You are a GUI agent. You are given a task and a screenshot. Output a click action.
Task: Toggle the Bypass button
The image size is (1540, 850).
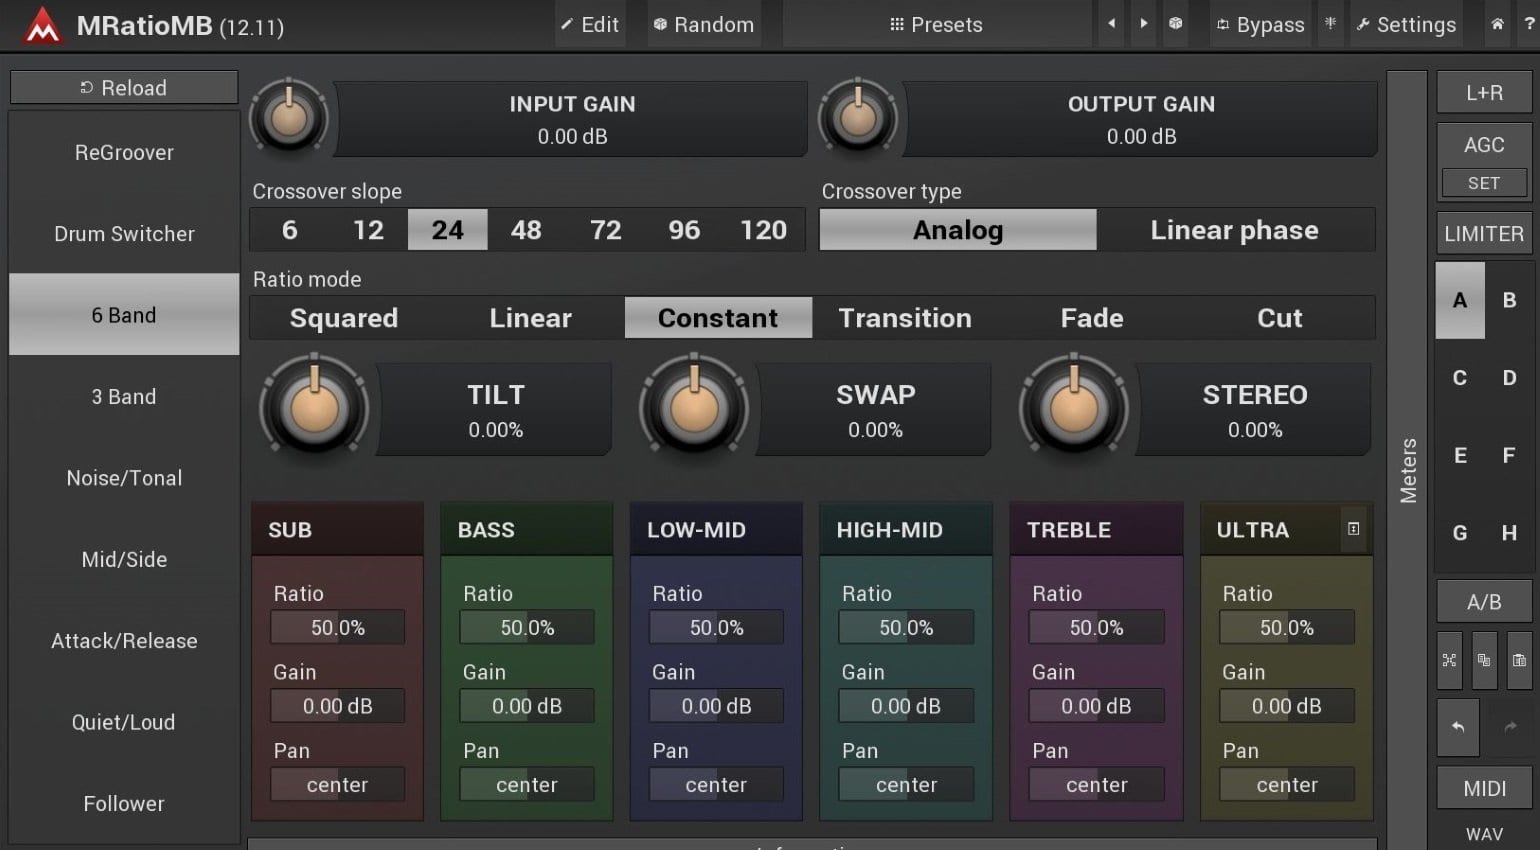[x=1260, y=24]
